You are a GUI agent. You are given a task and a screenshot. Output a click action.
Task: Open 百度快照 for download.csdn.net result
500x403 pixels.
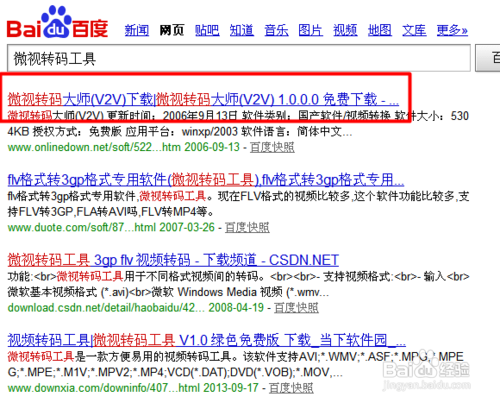point(296,307)
